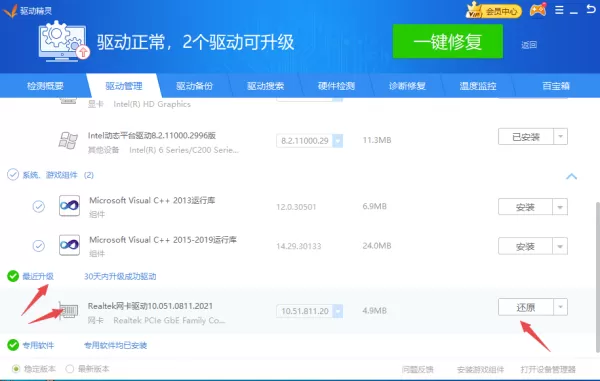
Task: Open the game controller icon
Action: pyautogui.click(x=538, y=10)
